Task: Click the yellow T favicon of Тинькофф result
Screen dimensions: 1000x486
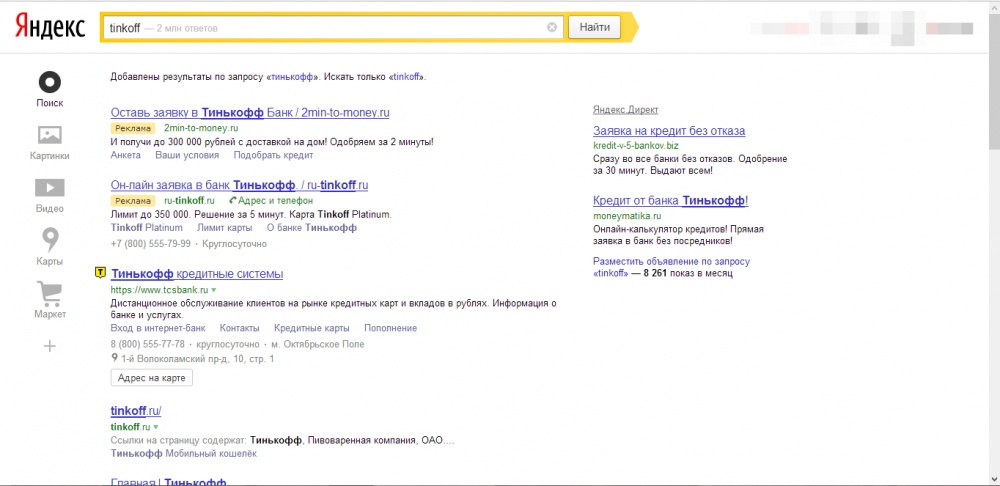Action: pos(100,273)
